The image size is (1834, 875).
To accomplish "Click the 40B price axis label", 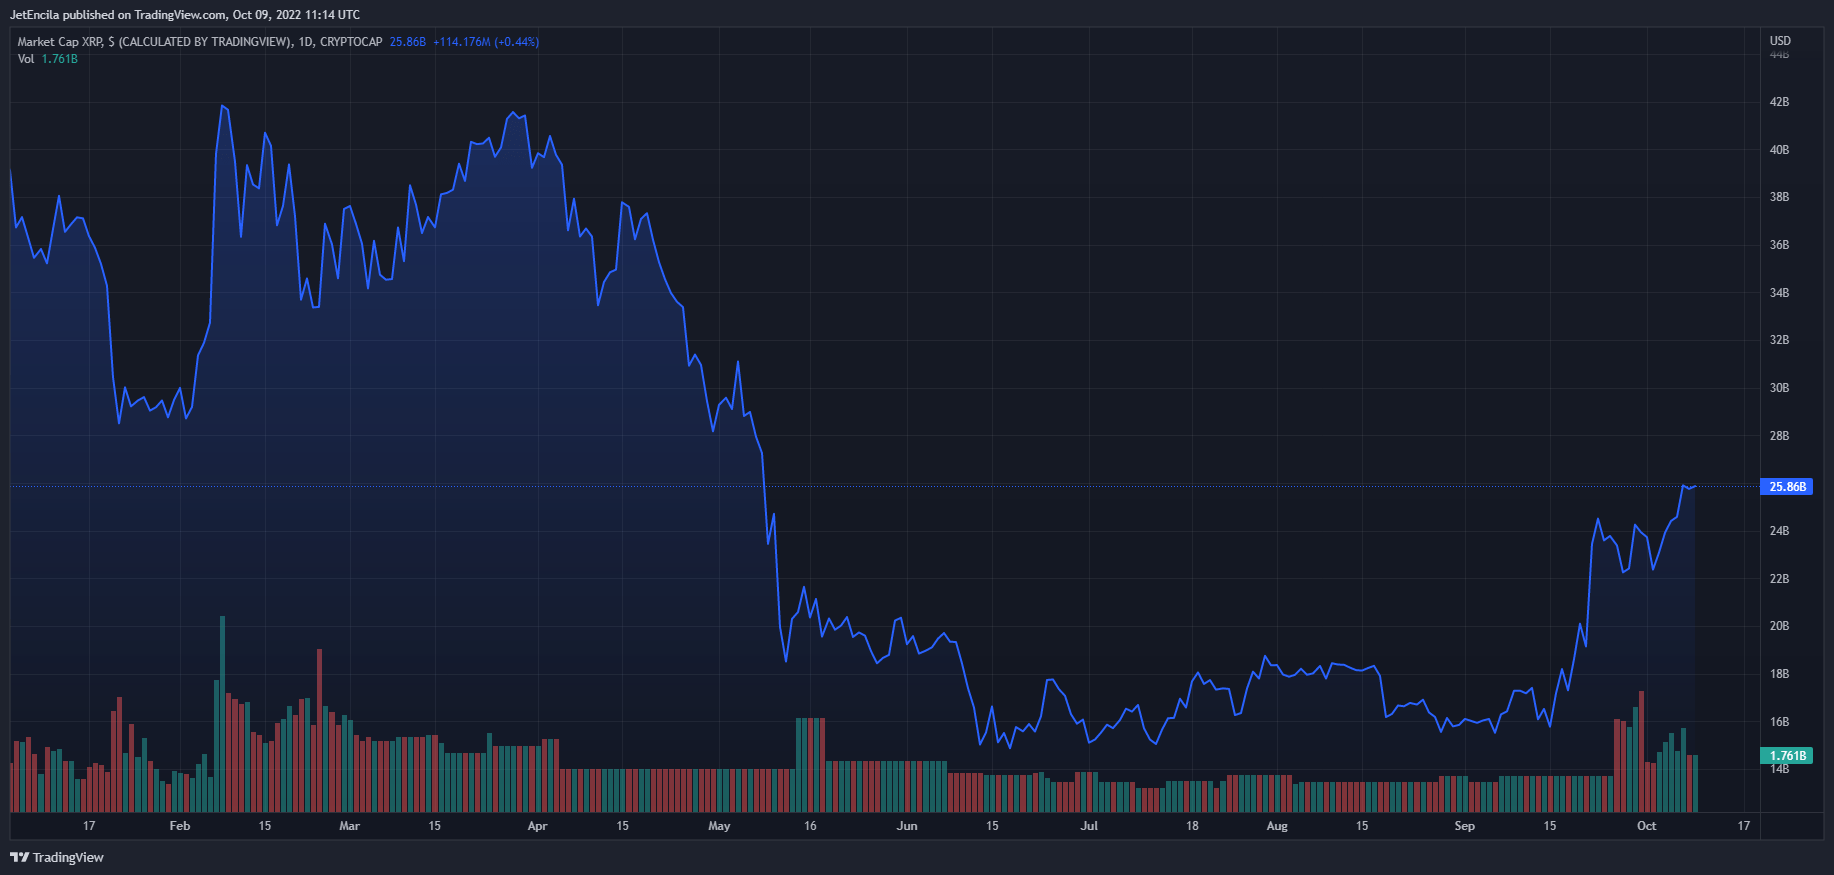I will (1779, 150).
